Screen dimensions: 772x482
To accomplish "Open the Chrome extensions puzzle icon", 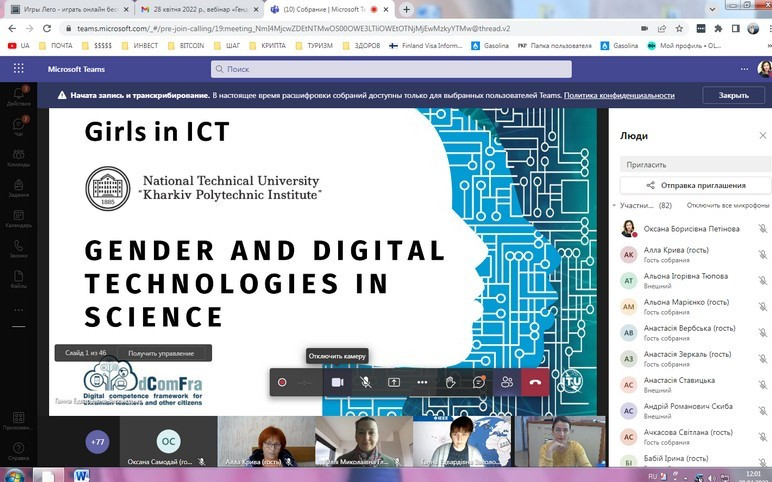I will [718, 29].
